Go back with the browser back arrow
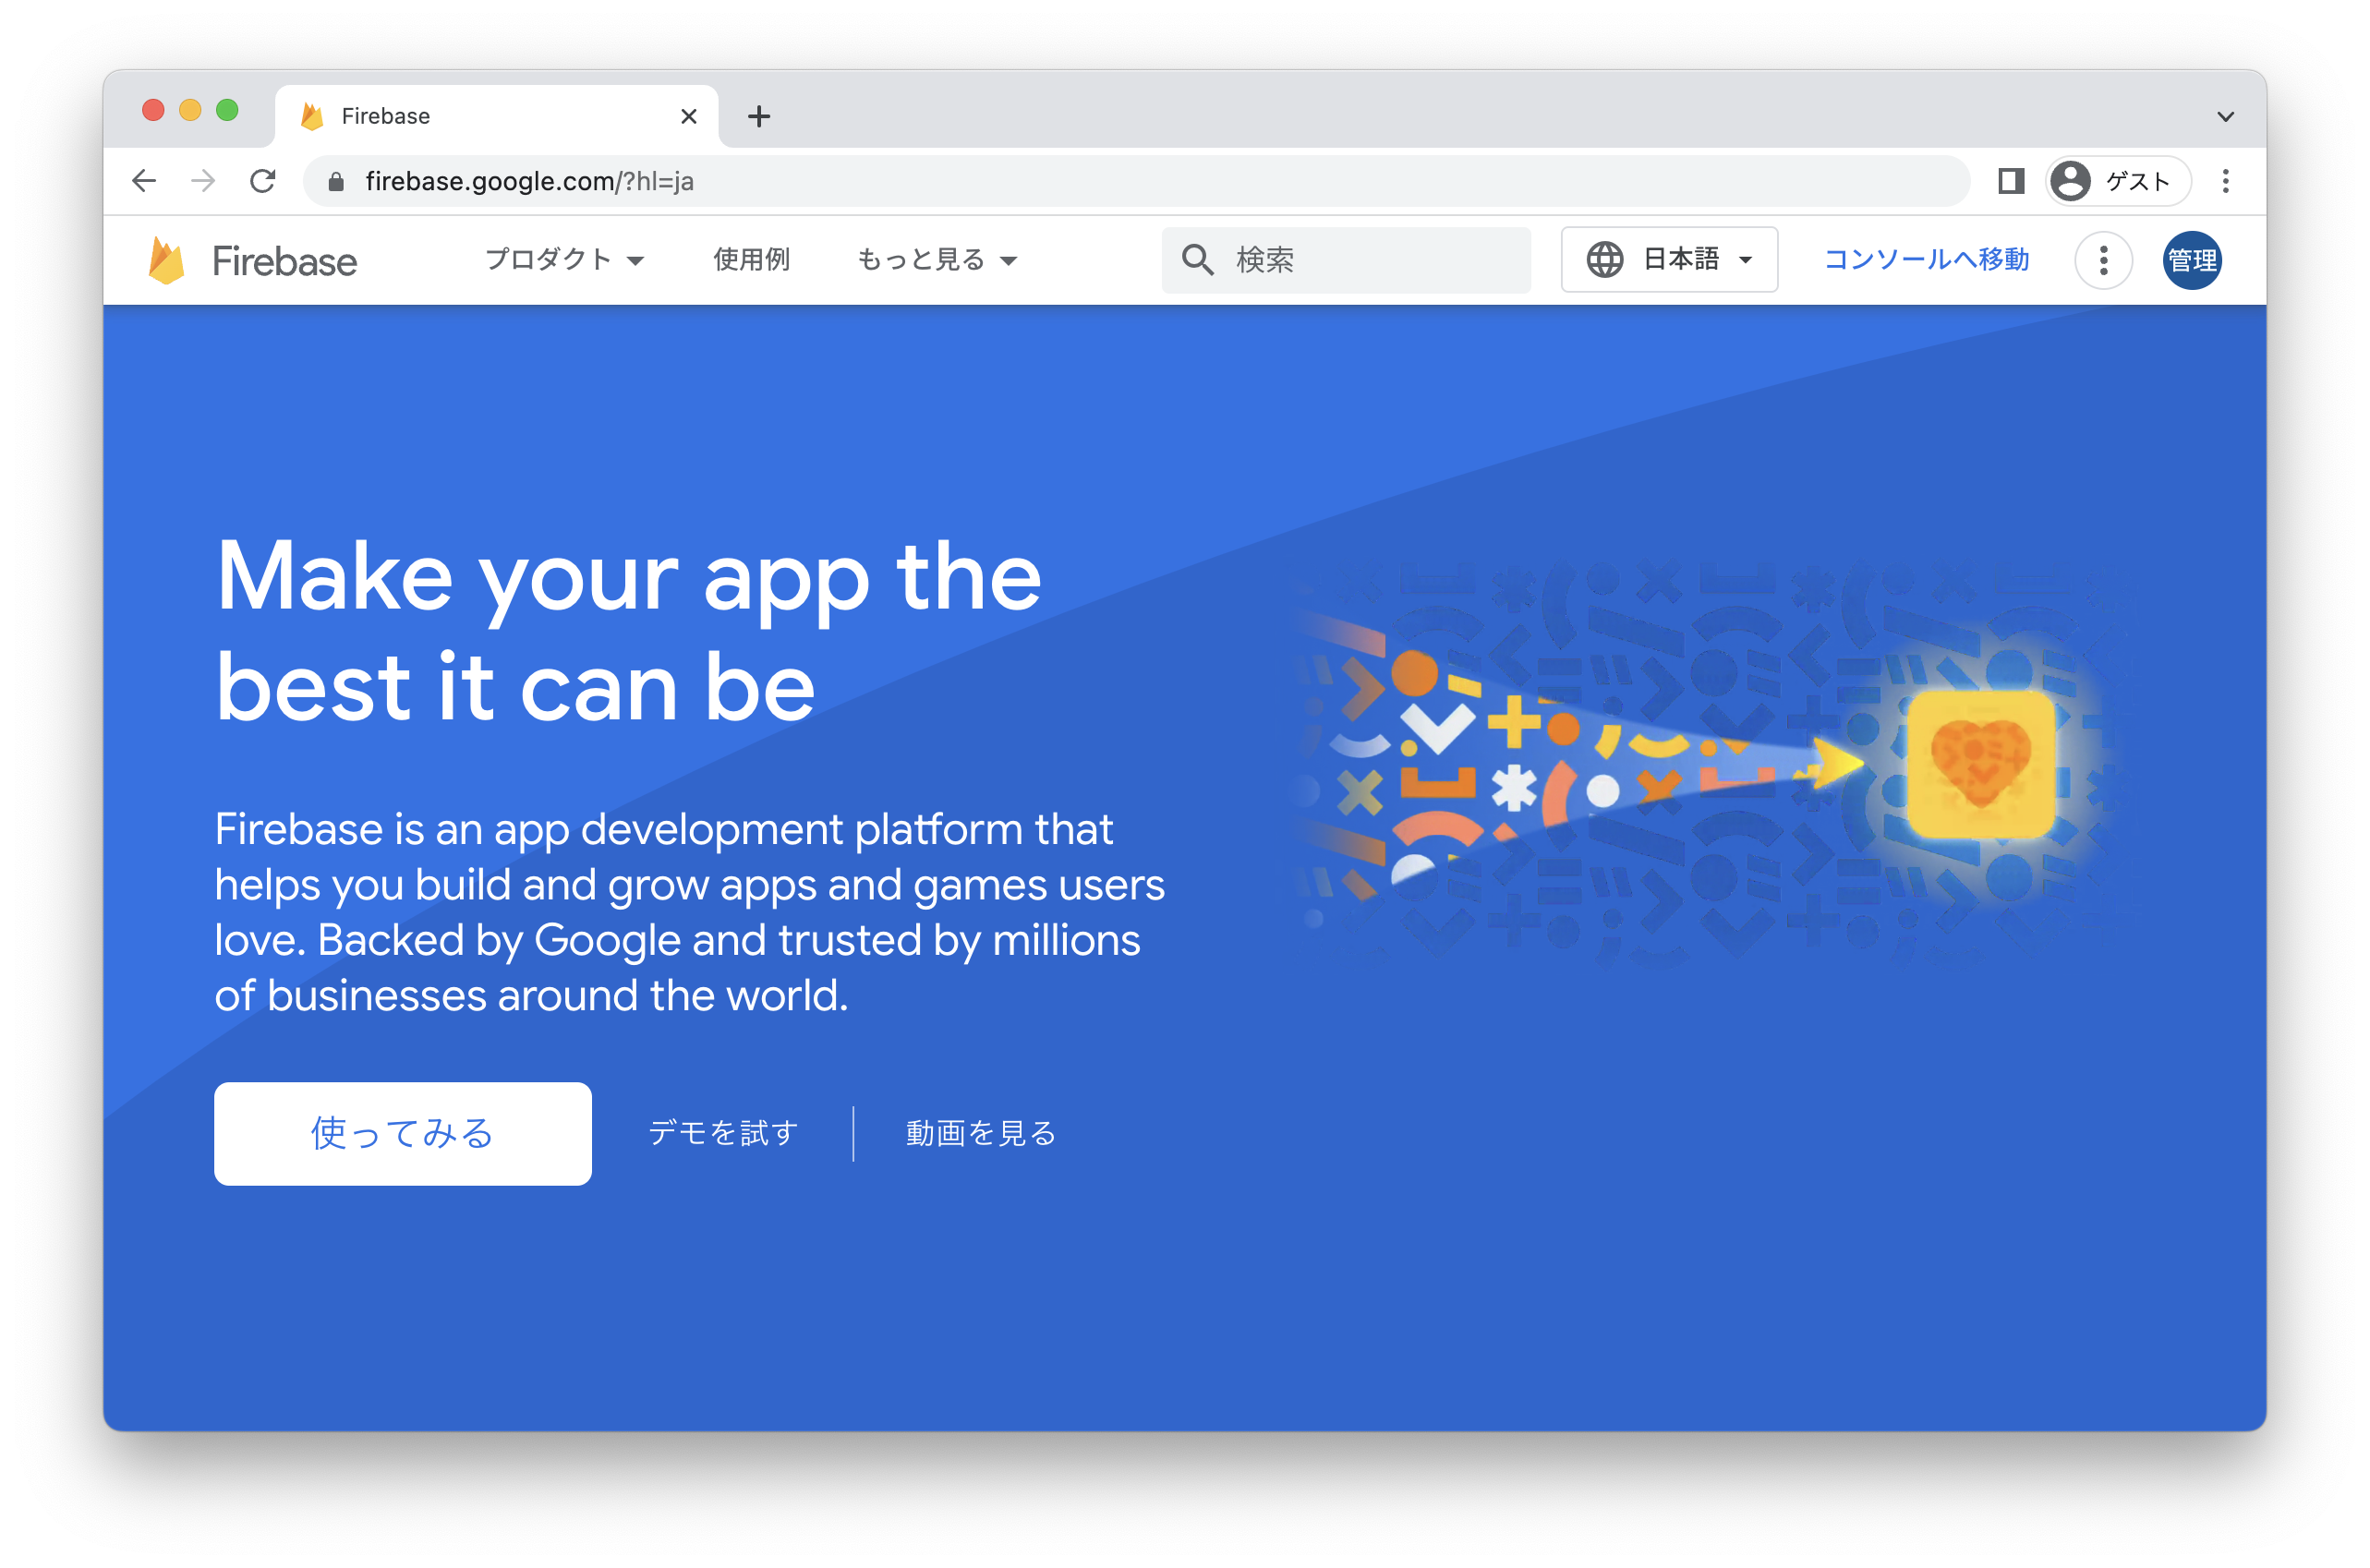Image resolution: width=2370 pixels, height=1568 pixels. click(144, 181)
